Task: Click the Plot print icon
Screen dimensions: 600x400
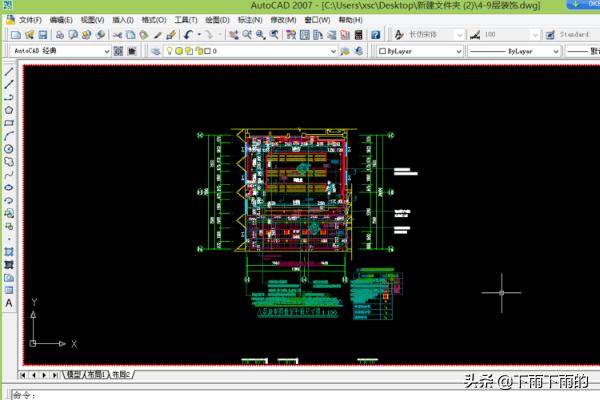Action: (x=60, y=35)
